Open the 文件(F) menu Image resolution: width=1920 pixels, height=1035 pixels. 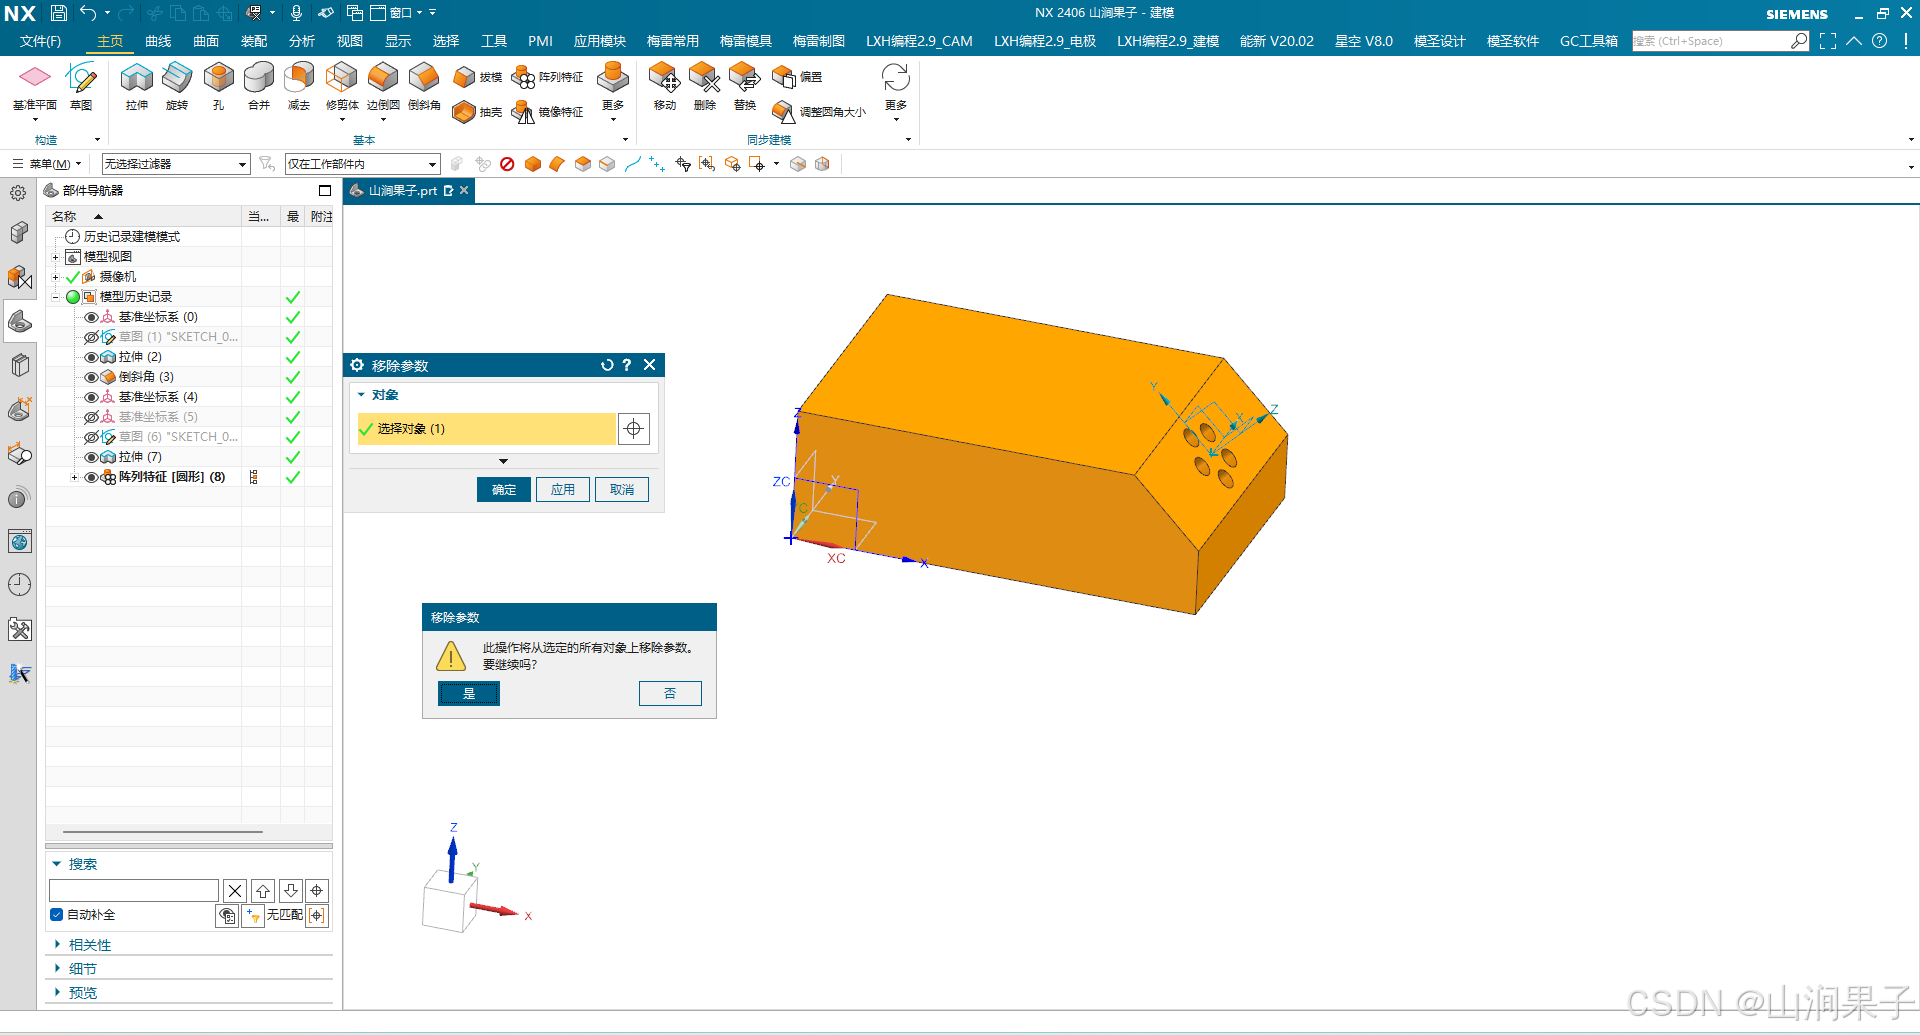(40, 41)
